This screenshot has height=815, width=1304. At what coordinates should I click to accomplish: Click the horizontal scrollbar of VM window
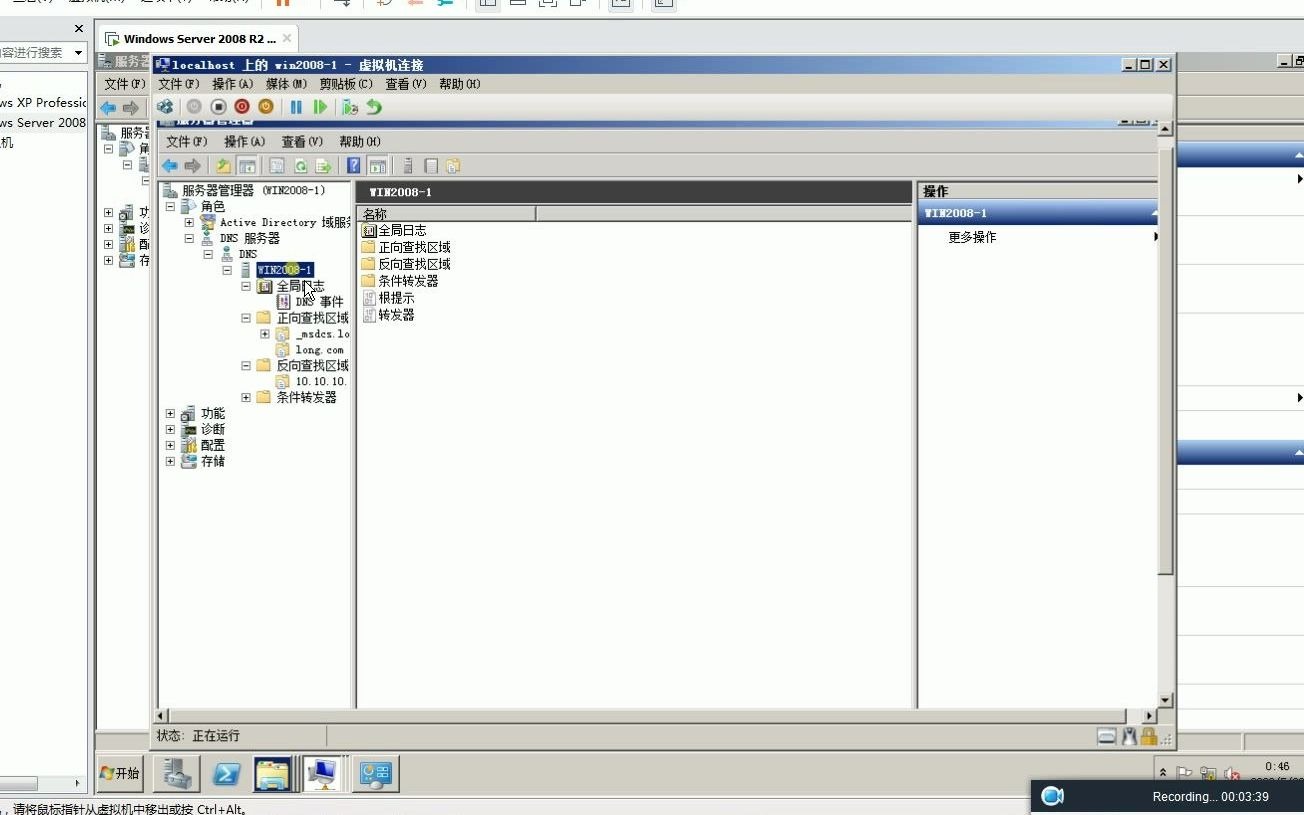coord(649,716)
